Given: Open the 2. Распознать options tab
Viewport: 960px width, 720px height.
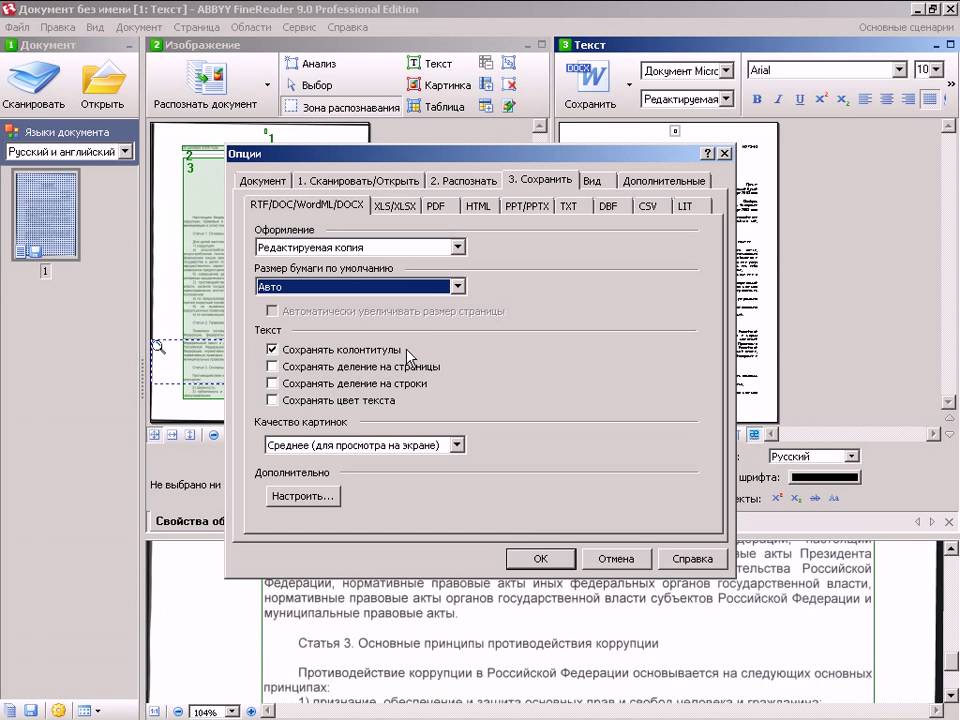Looking at the screenshot, I should [463, 181].
